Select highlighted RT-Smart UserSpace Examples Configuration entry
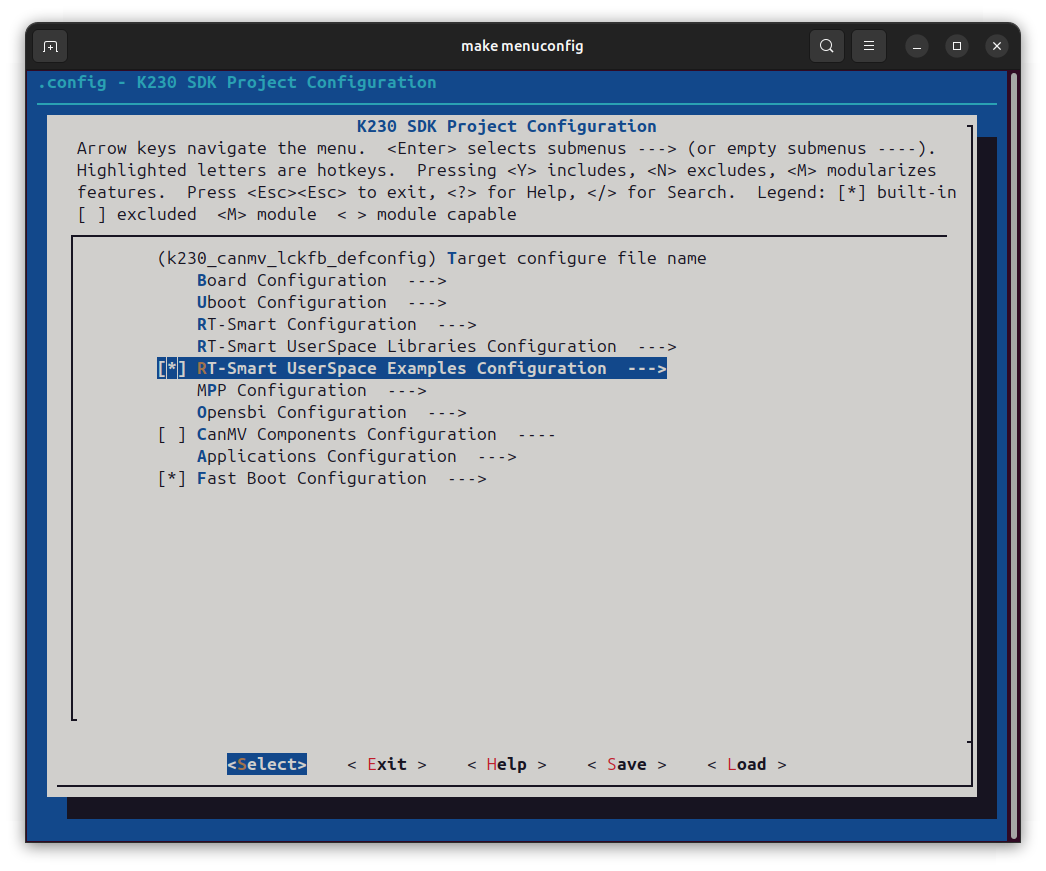 pyautogui.click(x=412, y=369)
